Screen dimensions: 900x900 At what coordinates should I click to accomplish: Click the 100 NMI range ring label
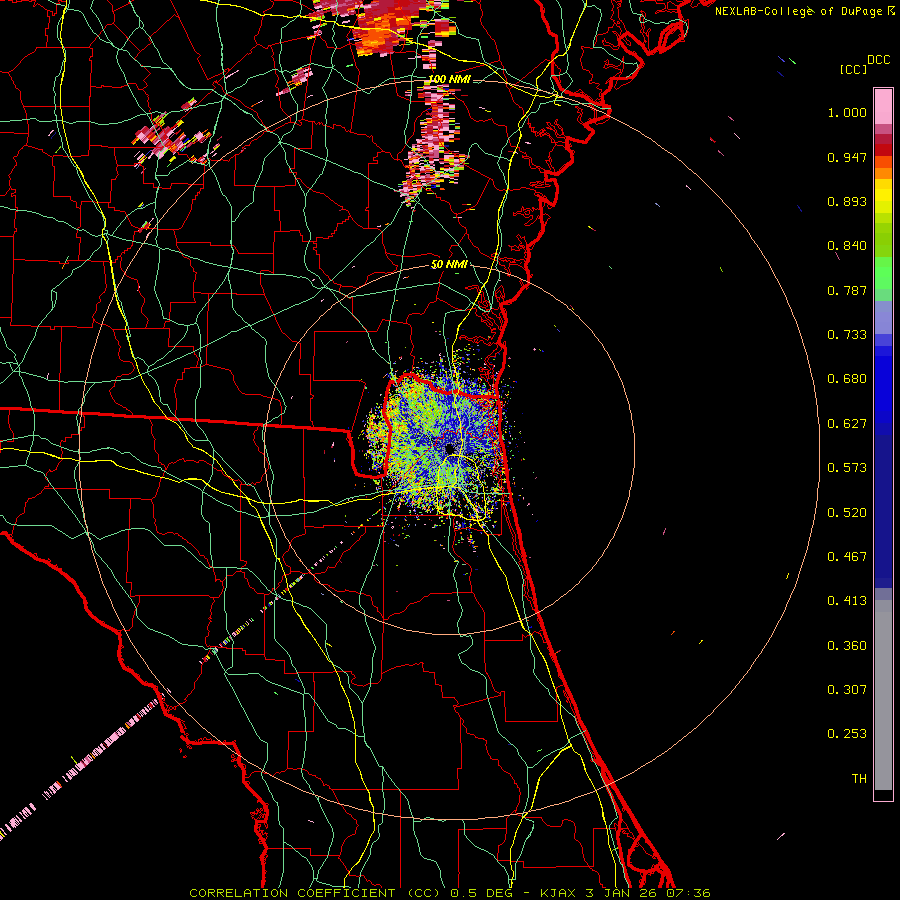(449, 79)
